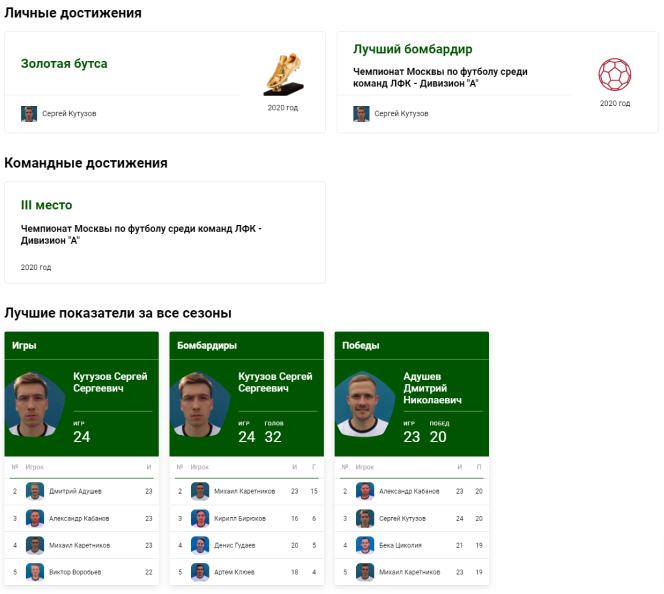
Task: Click the large player photo in the Бомбардиры card
Action: click(x=200, y=407)
